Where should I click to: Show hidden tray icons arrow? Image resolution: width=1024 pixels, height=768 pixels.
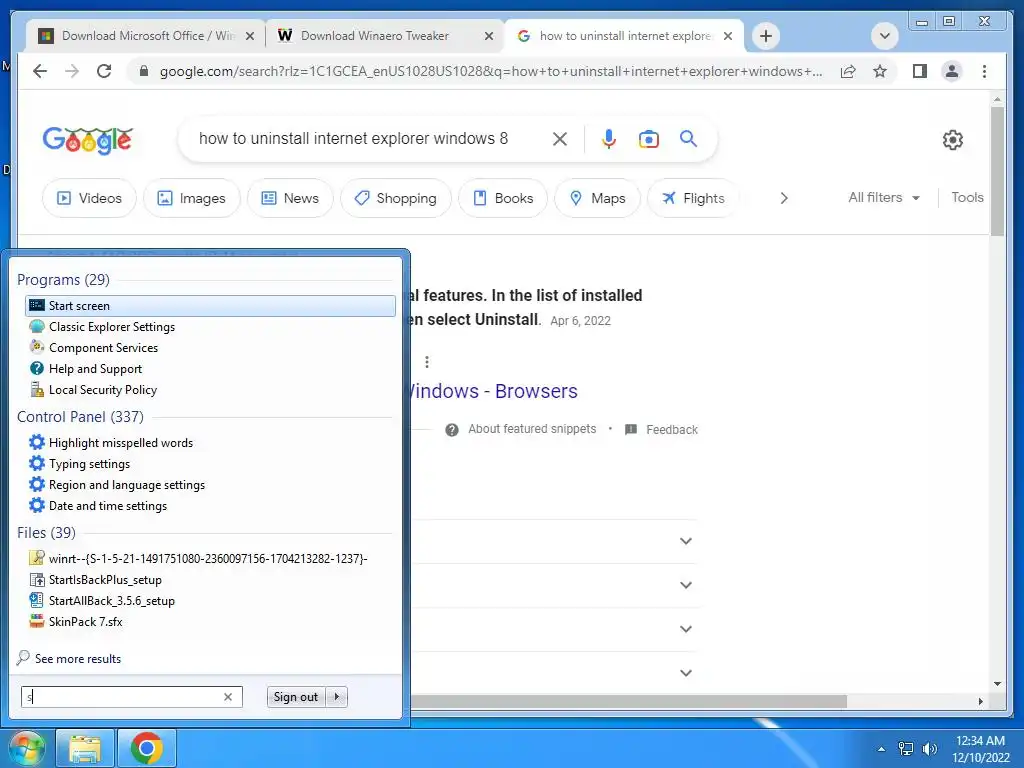[881, 749]
